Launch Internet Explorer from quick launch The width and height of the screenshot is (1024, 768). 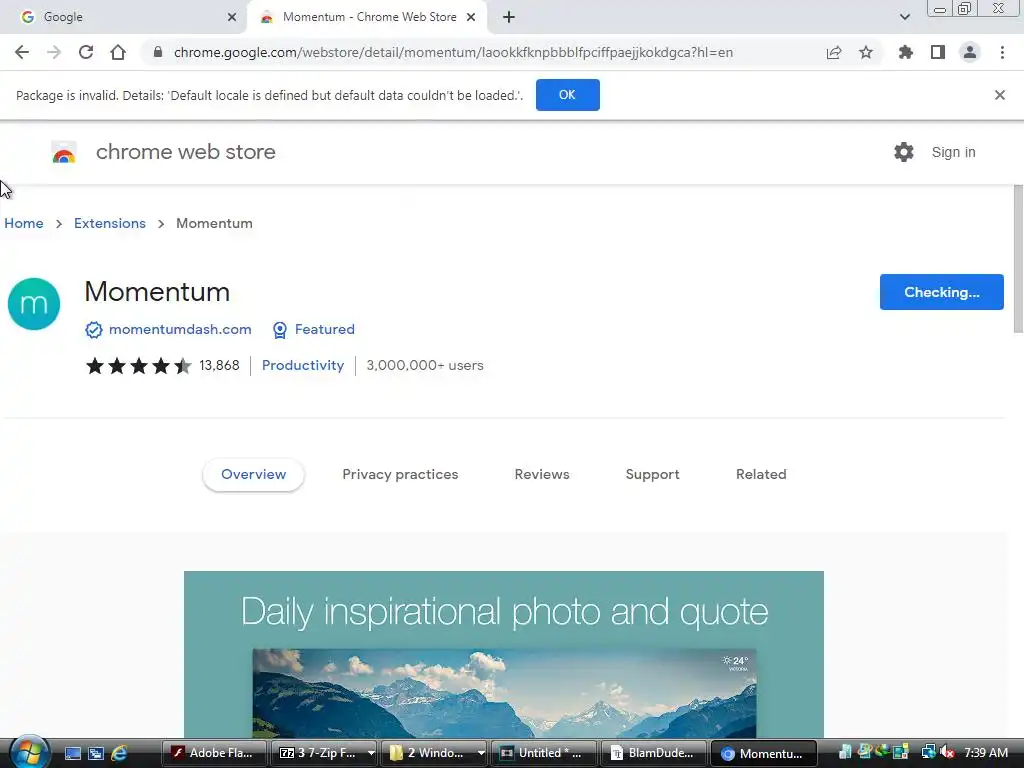[x=120, y=753]
